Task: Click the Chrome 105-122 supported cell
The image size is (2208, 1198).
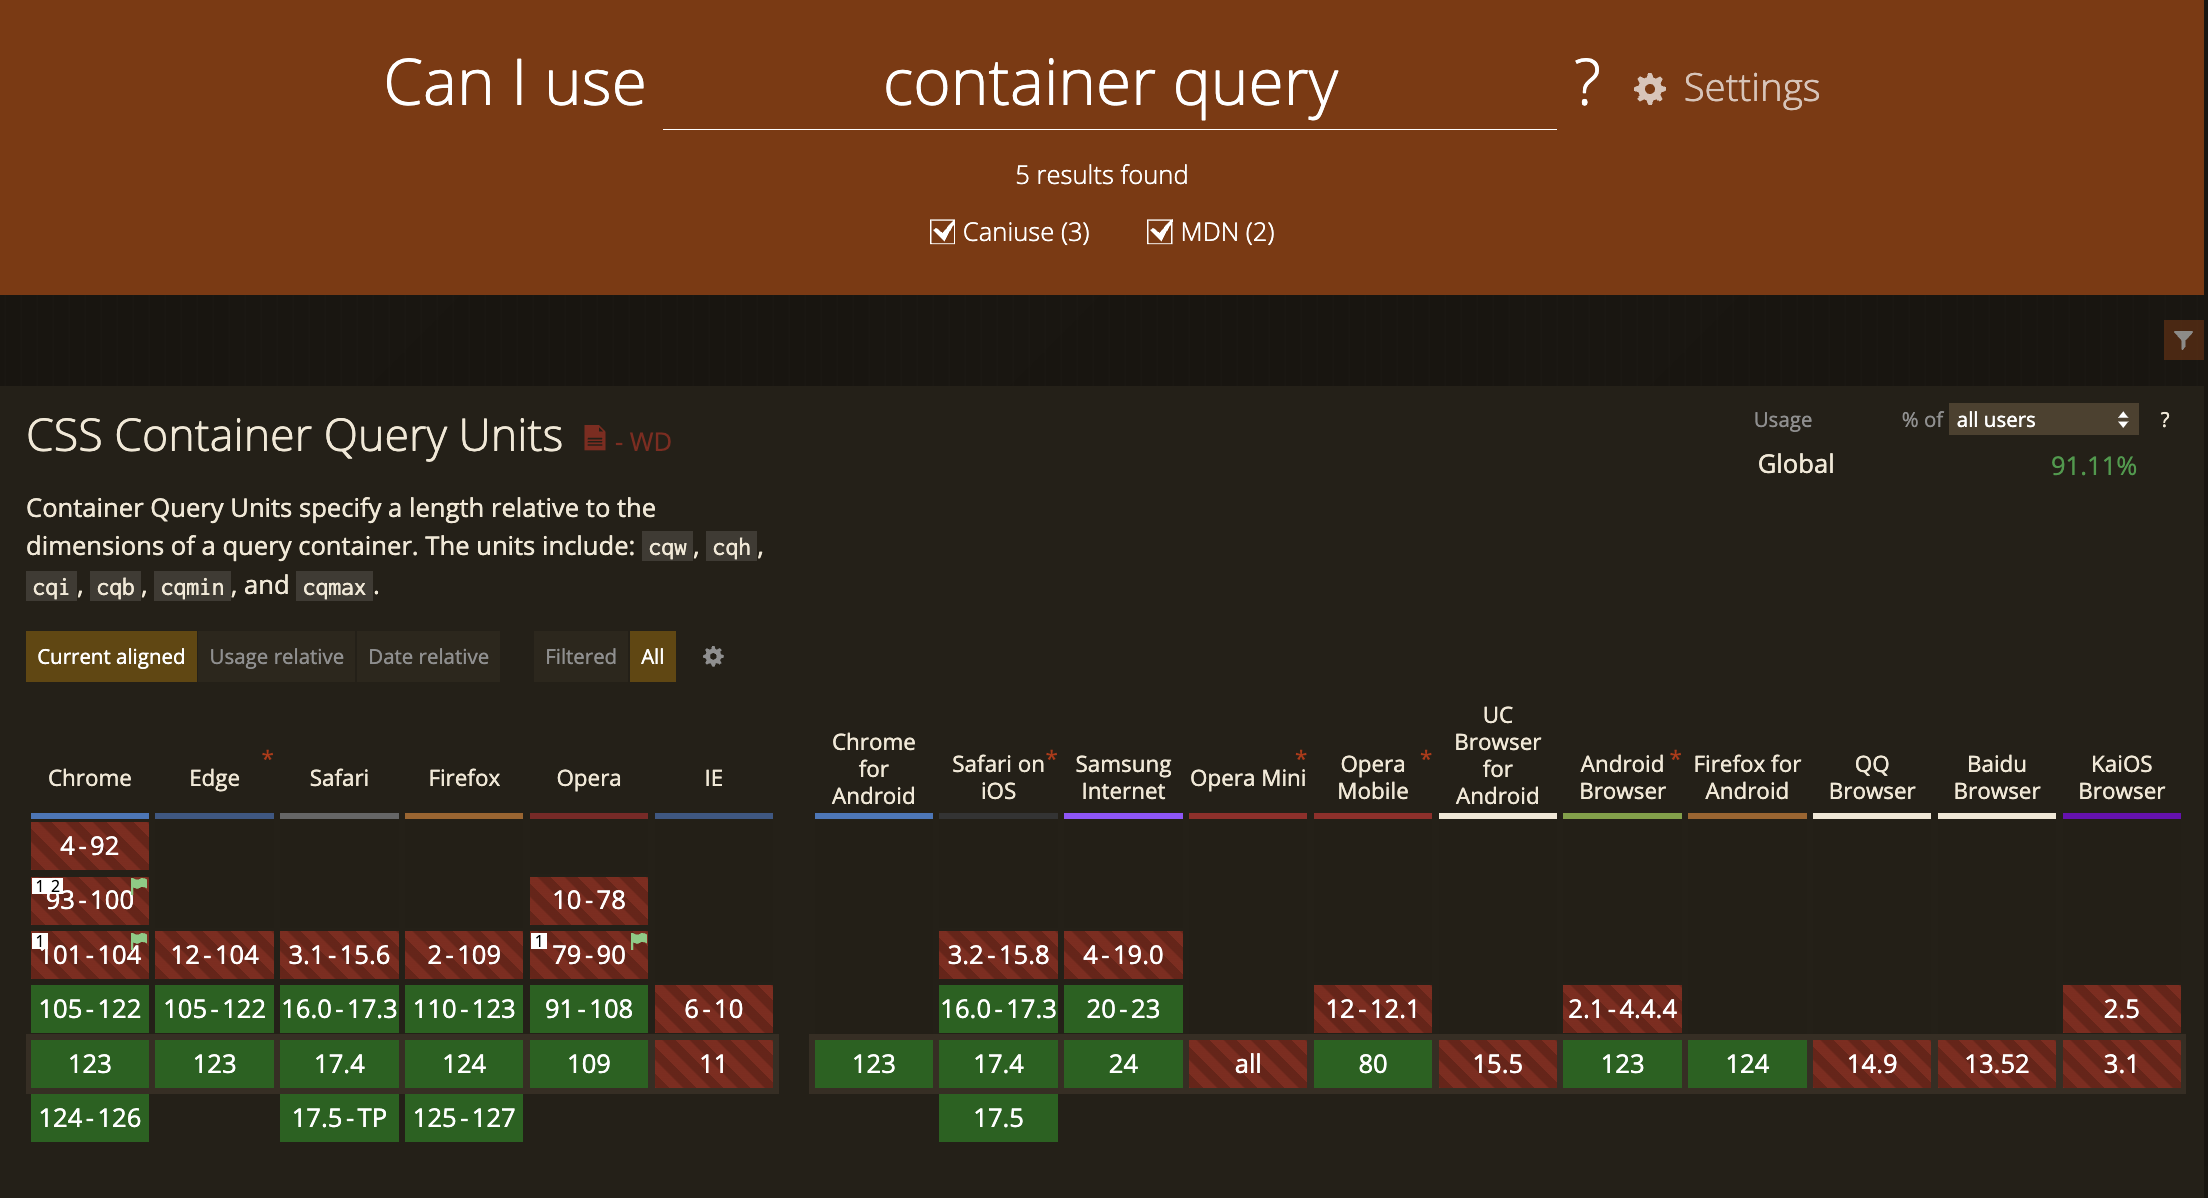Action: coord(90,1009)
